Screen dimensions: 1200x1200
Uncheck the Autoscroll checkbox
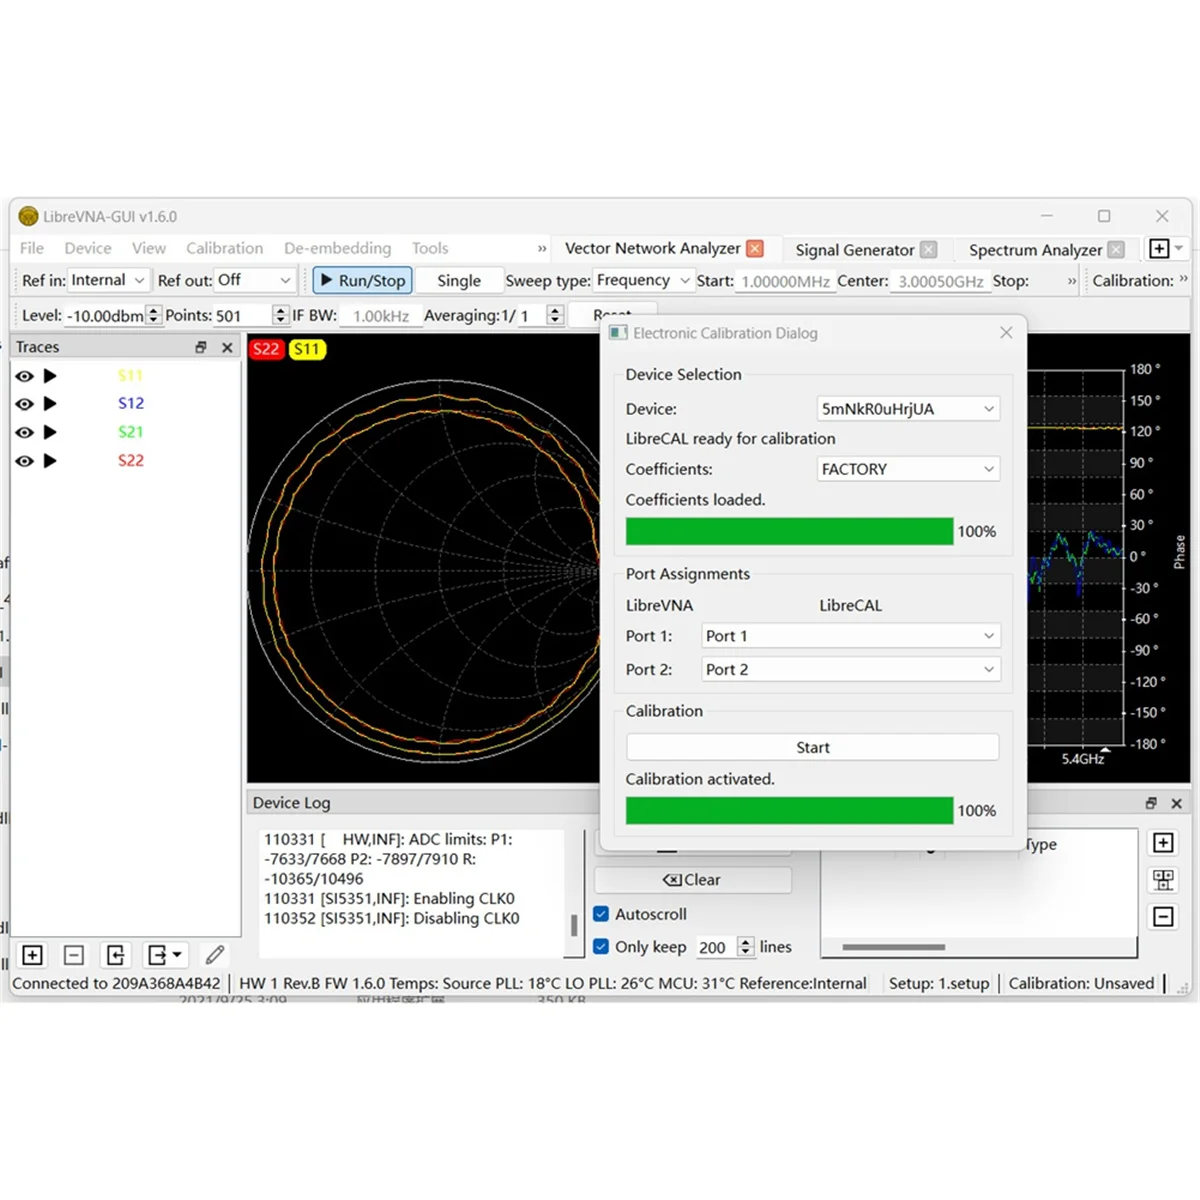coord(601,914)
